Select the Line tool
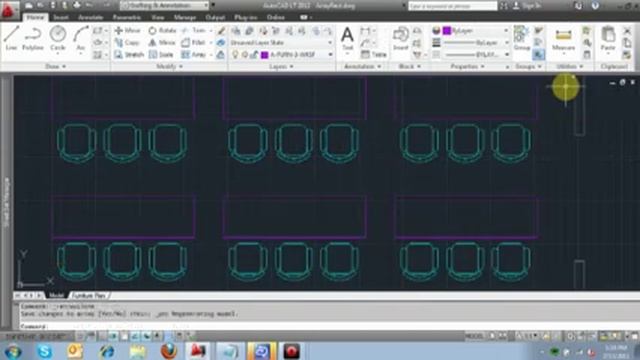640x360 pixels. click(11, 38)
